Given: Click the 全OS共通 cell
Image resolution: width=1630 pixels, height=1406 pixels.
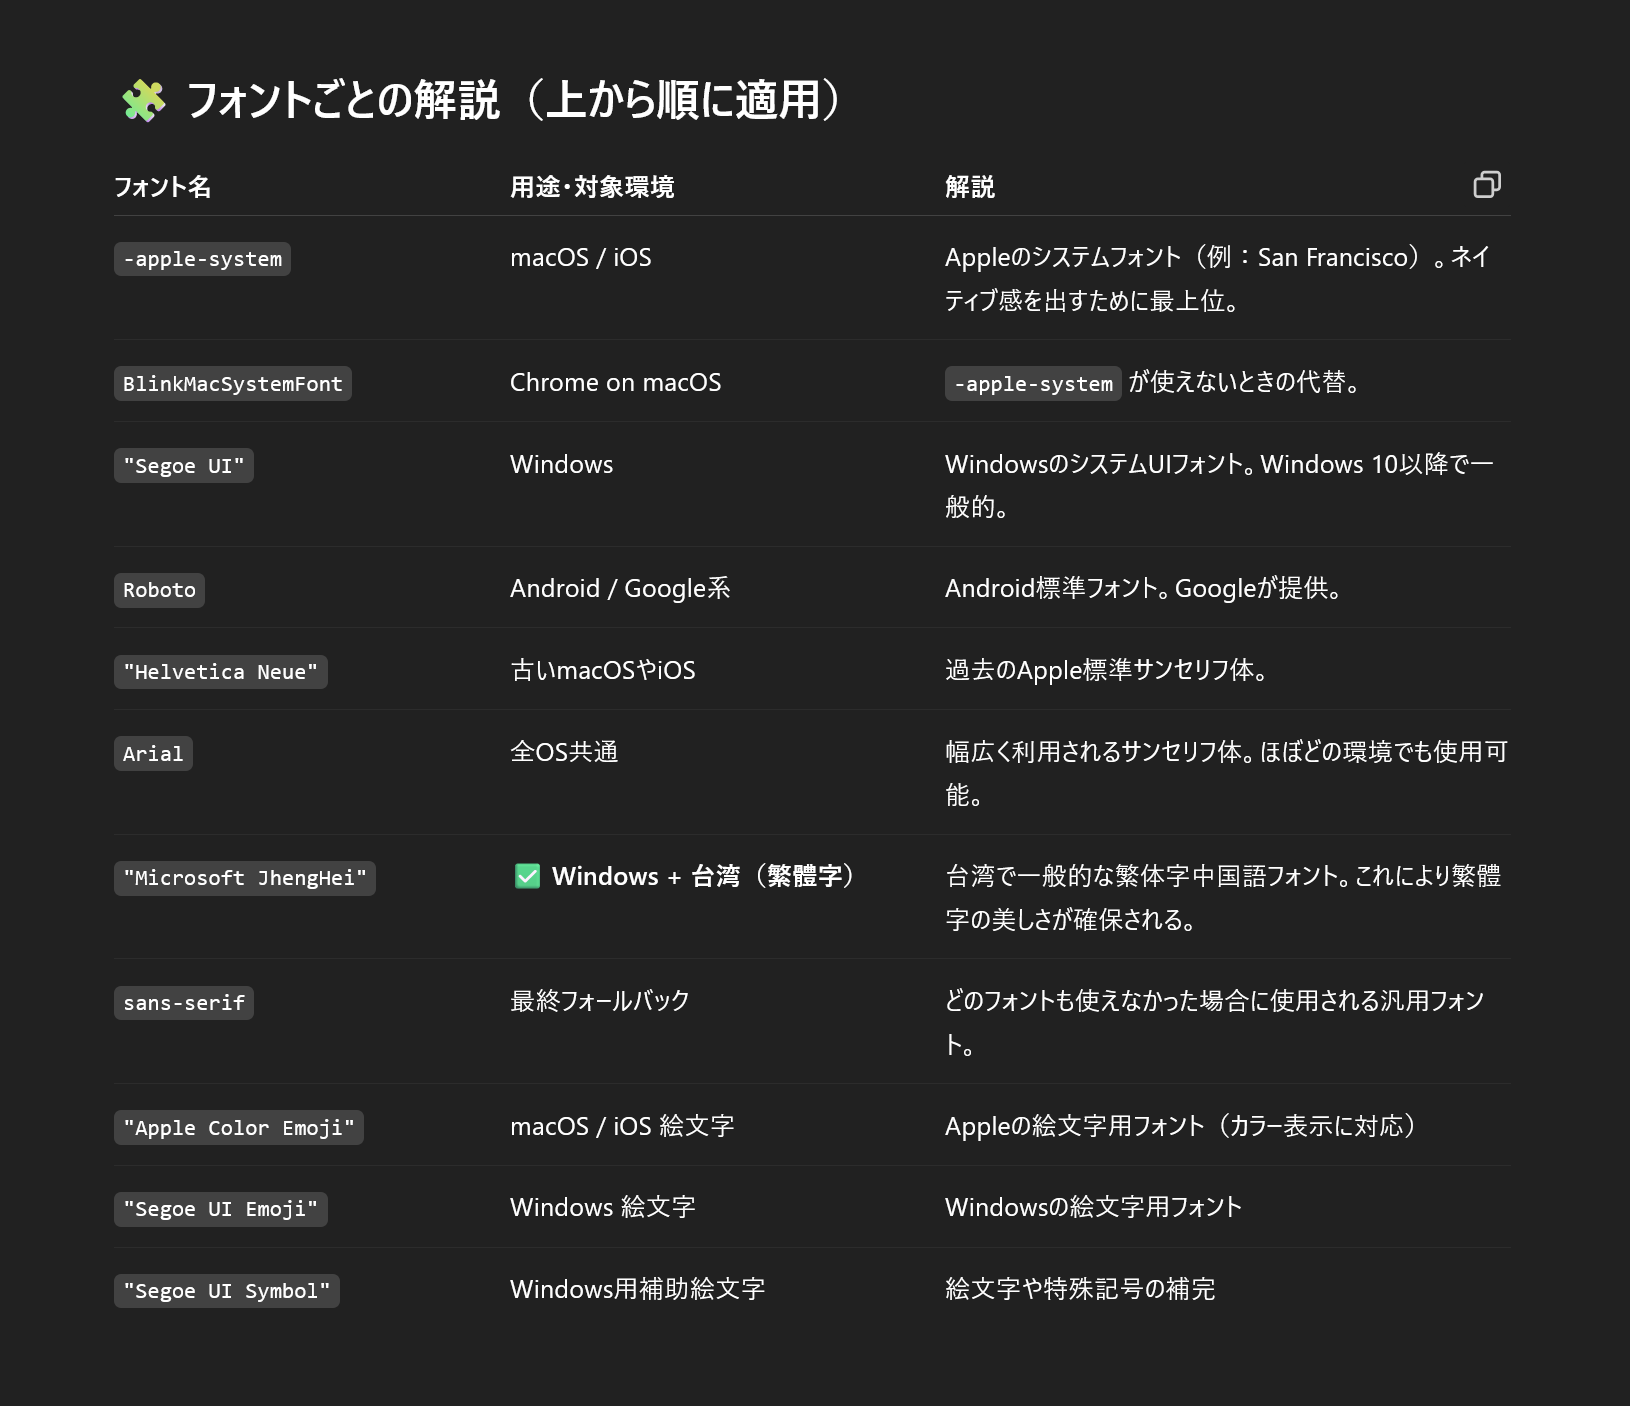Looking at the screenshot, I should (x=564, y=753).
